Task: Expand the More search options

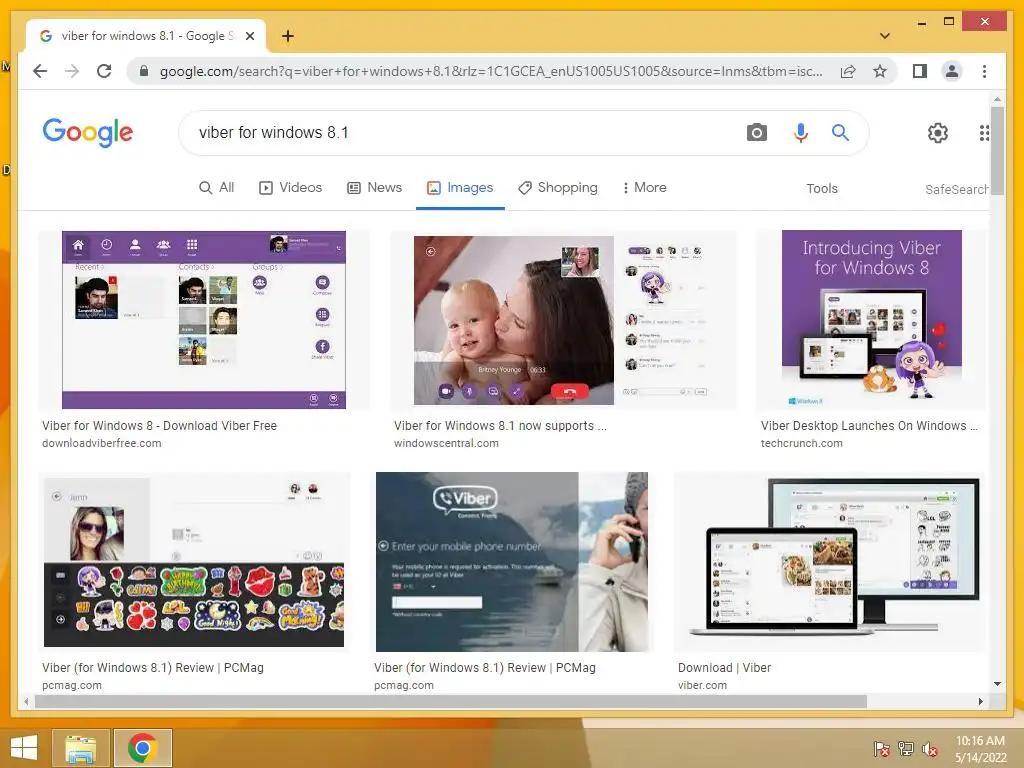Action: tap(645, 187)
